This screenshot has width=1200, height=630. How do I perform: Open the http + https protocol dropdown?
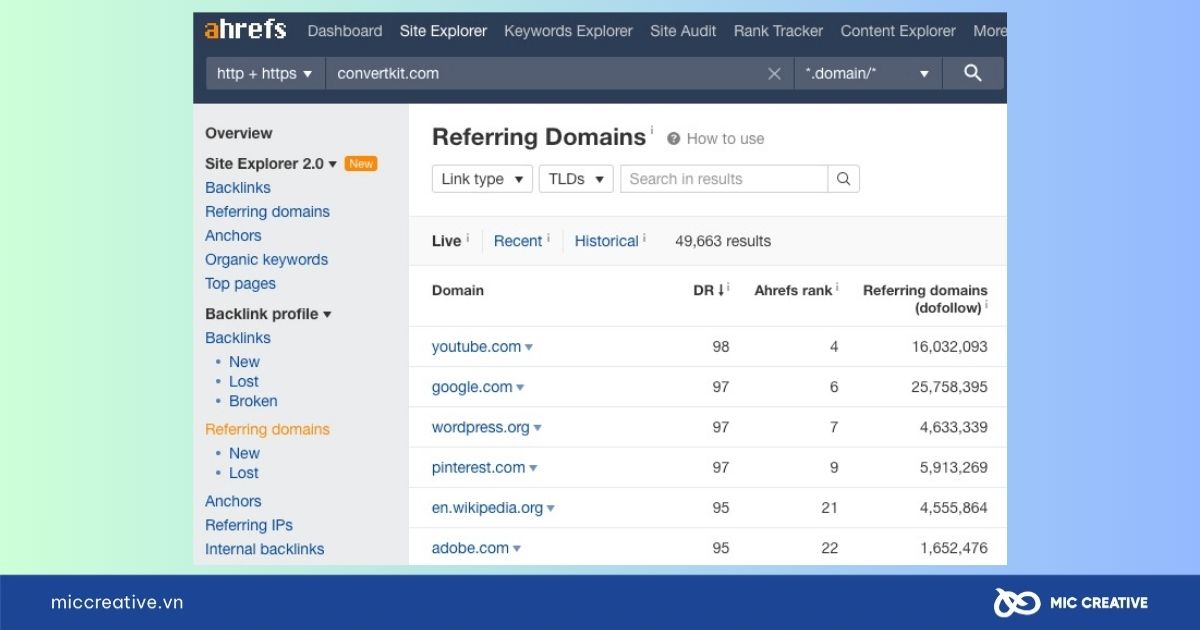pyautogui.click(x=265, y=73)
